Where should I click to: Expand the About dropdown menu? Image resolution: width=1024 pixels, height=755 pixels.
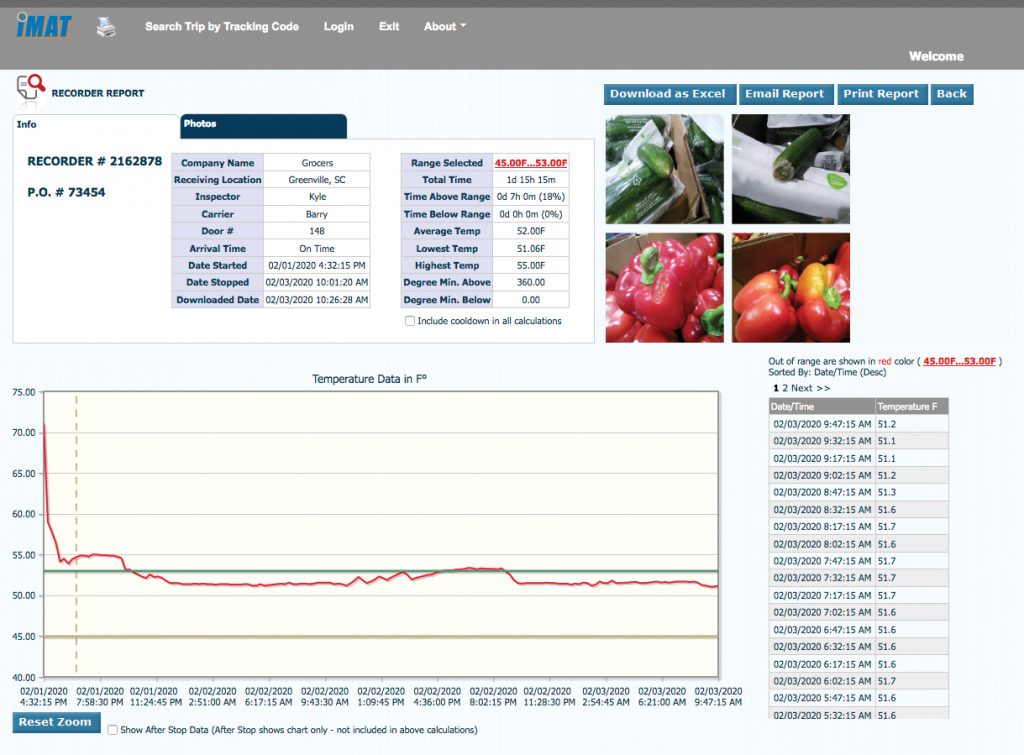[445, 27]
